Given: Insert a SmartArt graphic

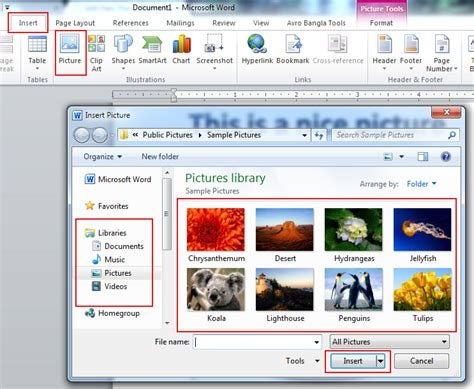Looking at the screenshot, I should pos(152,50).
